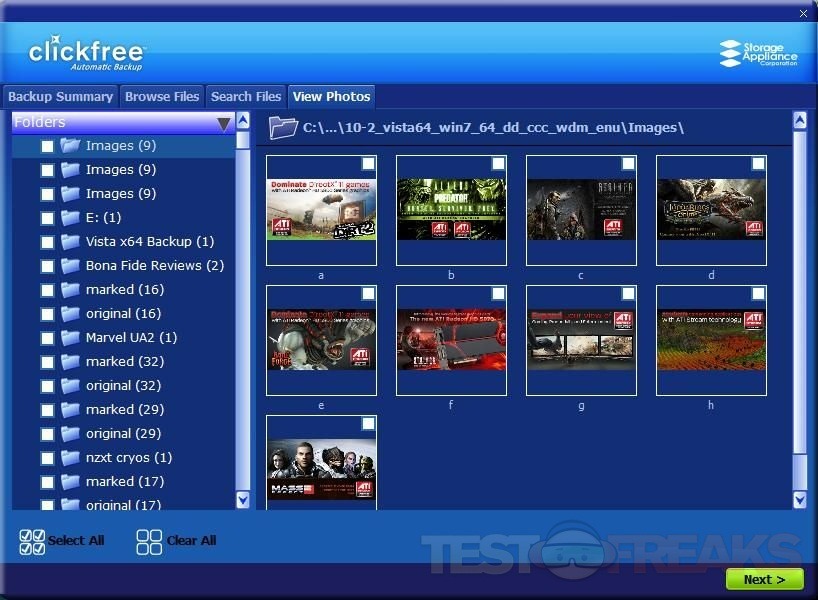The height and width of the screenshot is (600, 818).
Task: Click the folder icon beside Marvel UA2
Action: [x=70, y=338]
